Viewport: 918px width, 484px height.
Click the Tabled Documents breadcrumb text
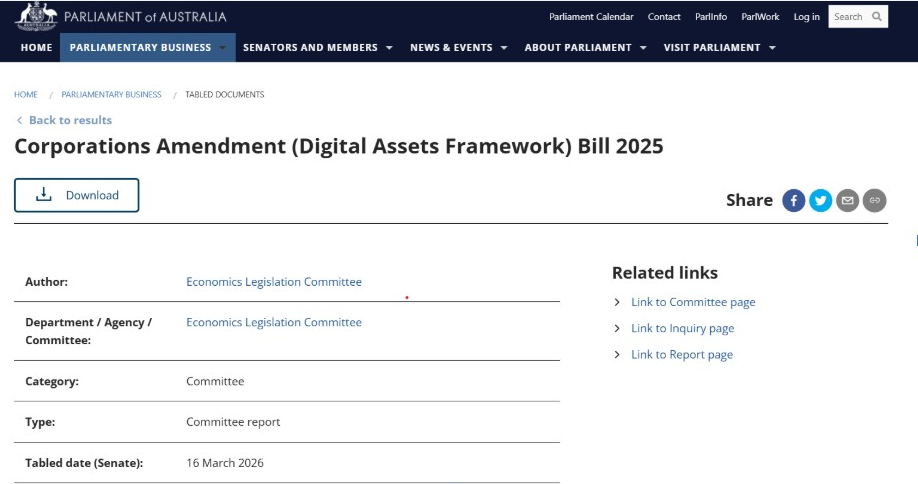coord(225,94)
